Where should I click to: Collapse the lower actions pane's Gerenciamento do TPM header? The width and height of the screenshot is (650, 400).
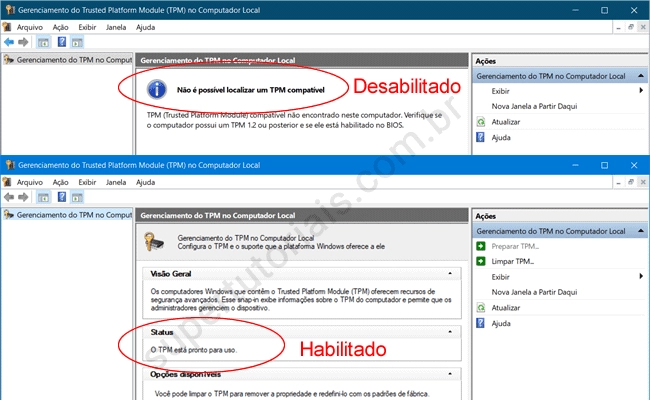point(640,231)
